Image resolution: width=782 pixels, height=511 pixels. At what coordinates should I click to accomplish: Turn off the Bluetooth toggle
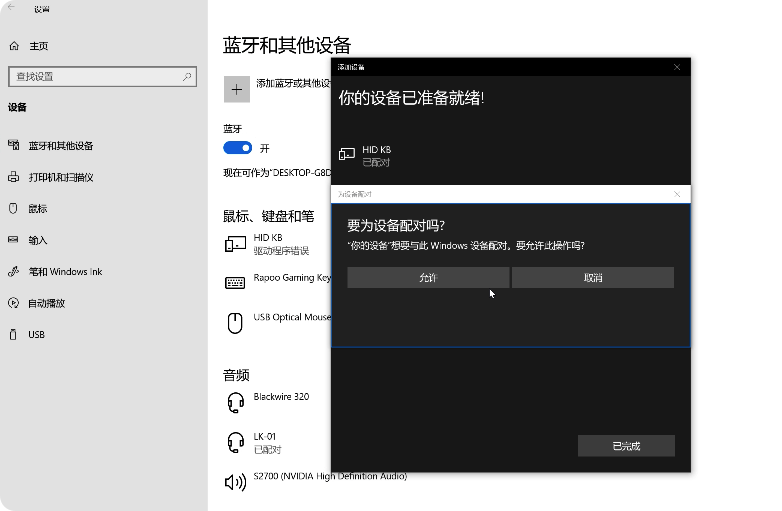click(x=237, y=148)
